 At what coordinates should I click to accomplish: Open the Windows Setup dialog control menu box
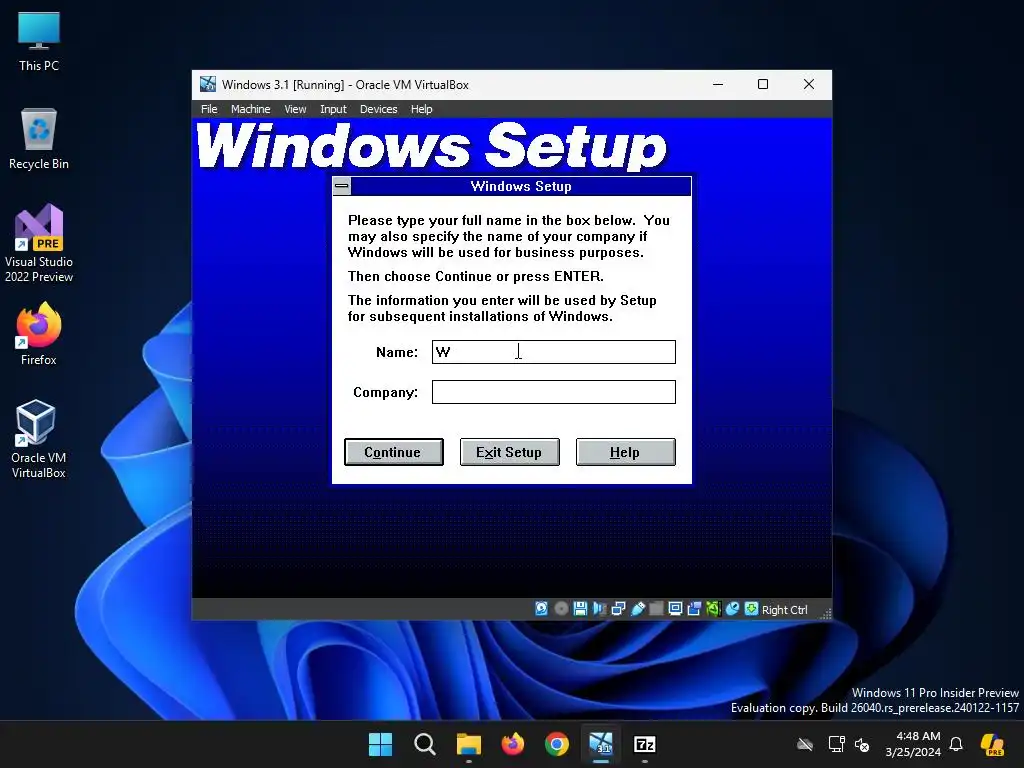click(x=342, y=186)
